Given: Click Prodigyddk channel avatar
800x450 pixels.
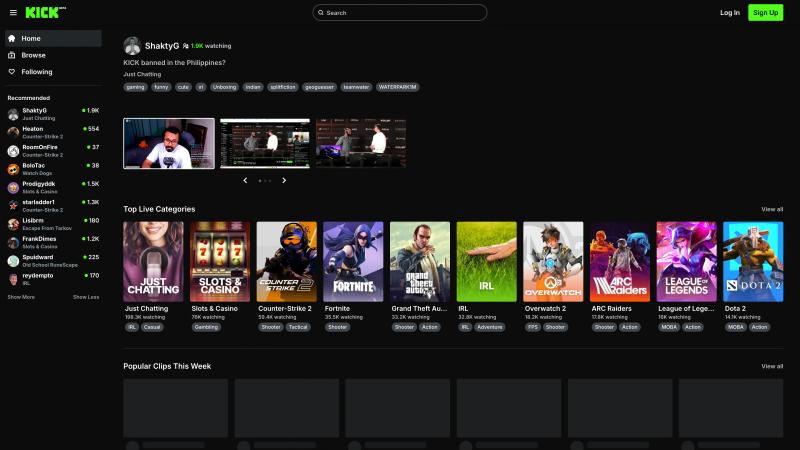Looking at the screenshot, I should coord(13,188).
